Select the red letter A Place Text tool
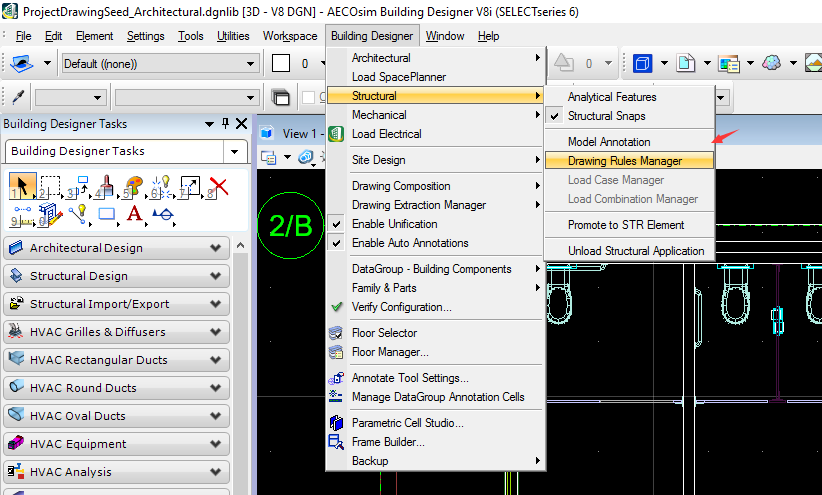Screen dimensions: 822x495 pyautogui.click(x=135, y=214)
